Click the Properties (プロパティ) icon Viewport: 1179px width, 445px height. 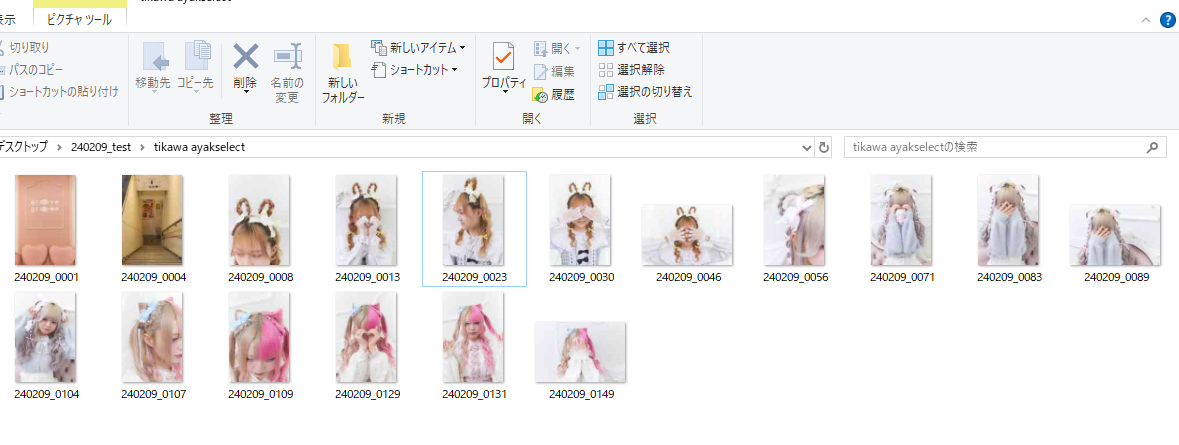(503, 57)
